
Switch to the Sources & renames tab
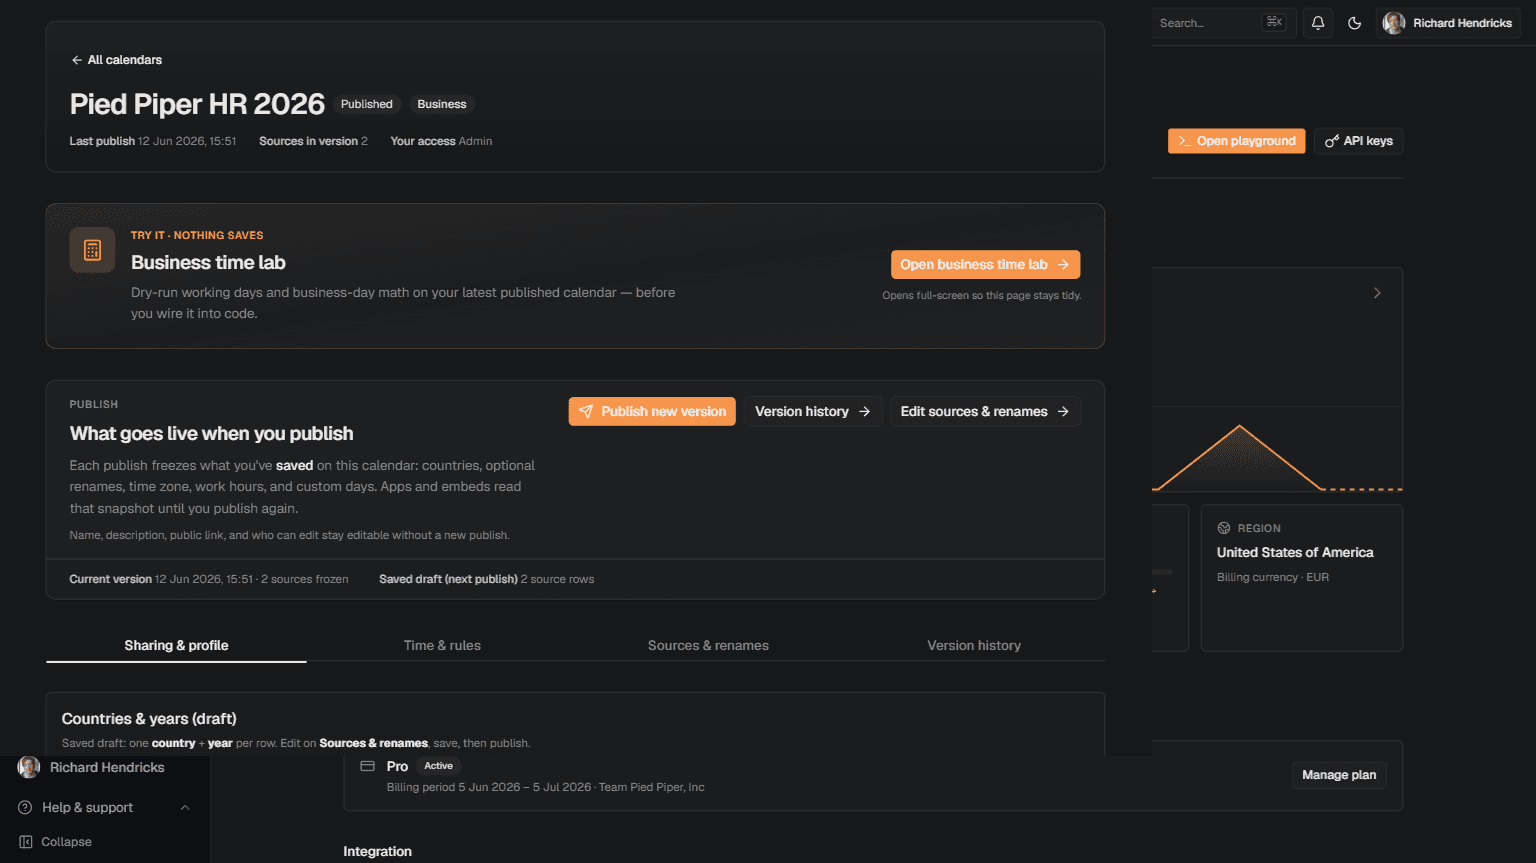point(708,645)
